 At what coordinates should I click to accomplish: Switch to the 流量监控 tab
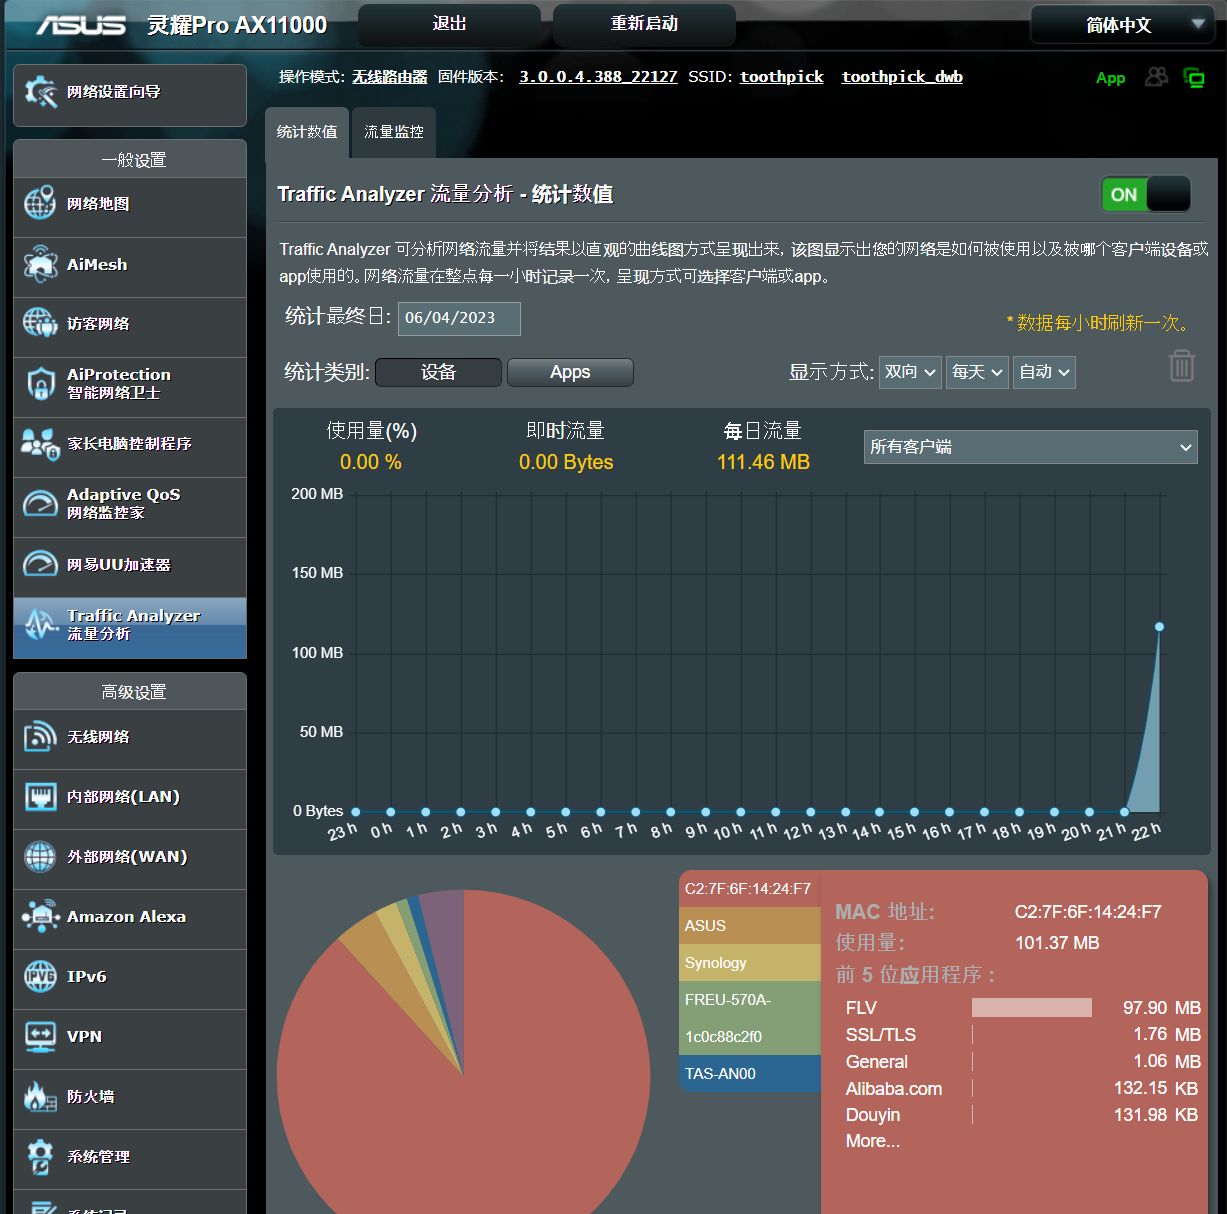(x=394, y=132)
